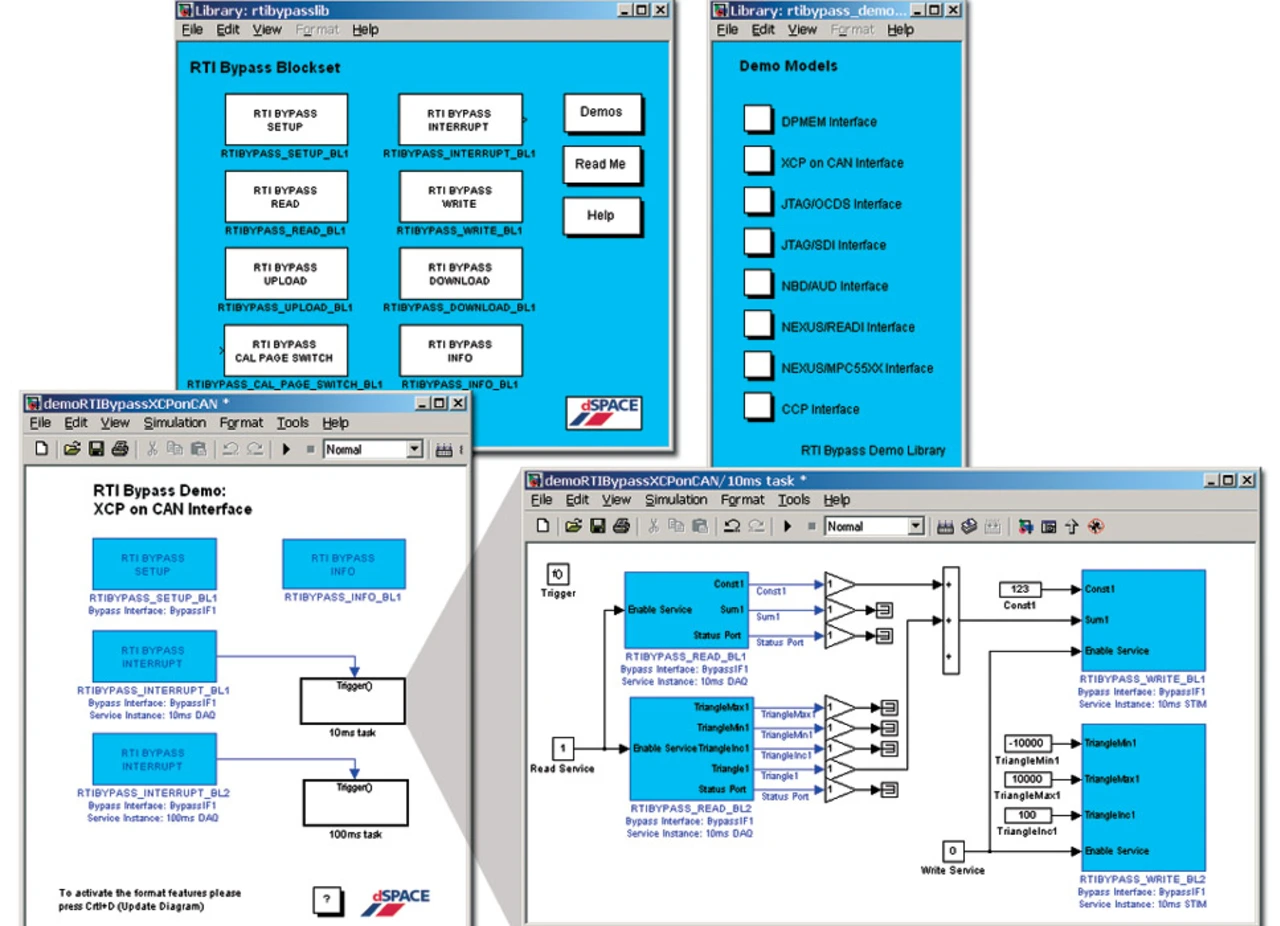
Task: Click Open folder icon in demoRTIBypassXCPonCAN window
Action: coord(72,449)
